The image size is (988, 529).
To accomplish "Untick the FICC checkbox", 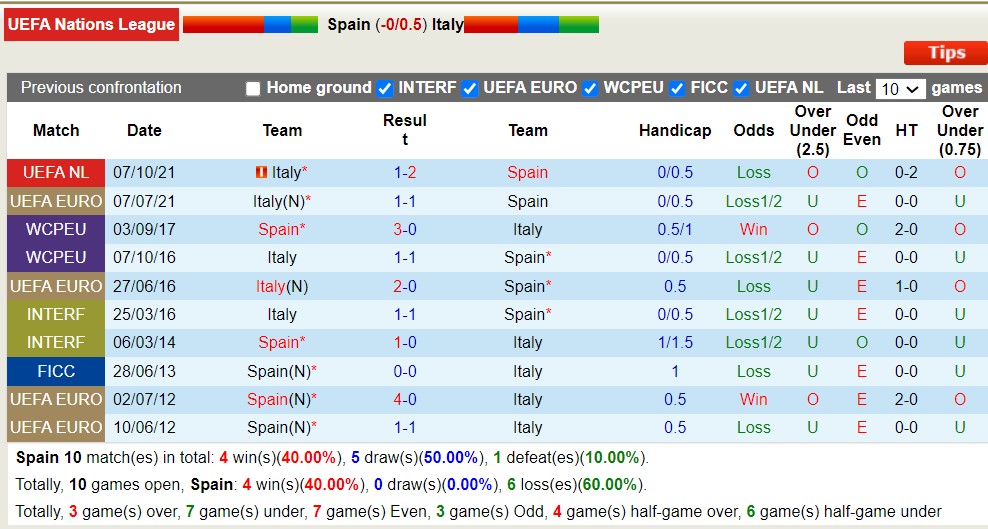I will [x=677, y=89].
